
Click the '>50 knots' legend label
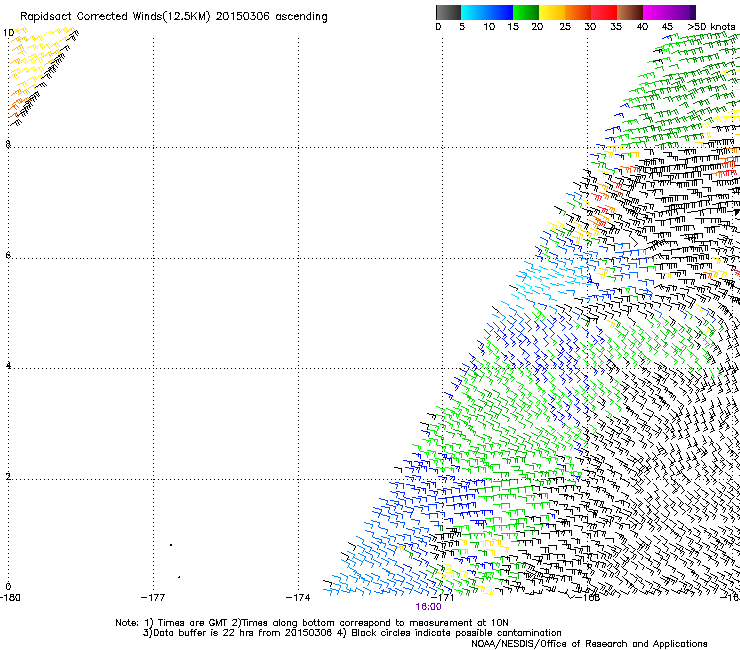pos(711,27)
